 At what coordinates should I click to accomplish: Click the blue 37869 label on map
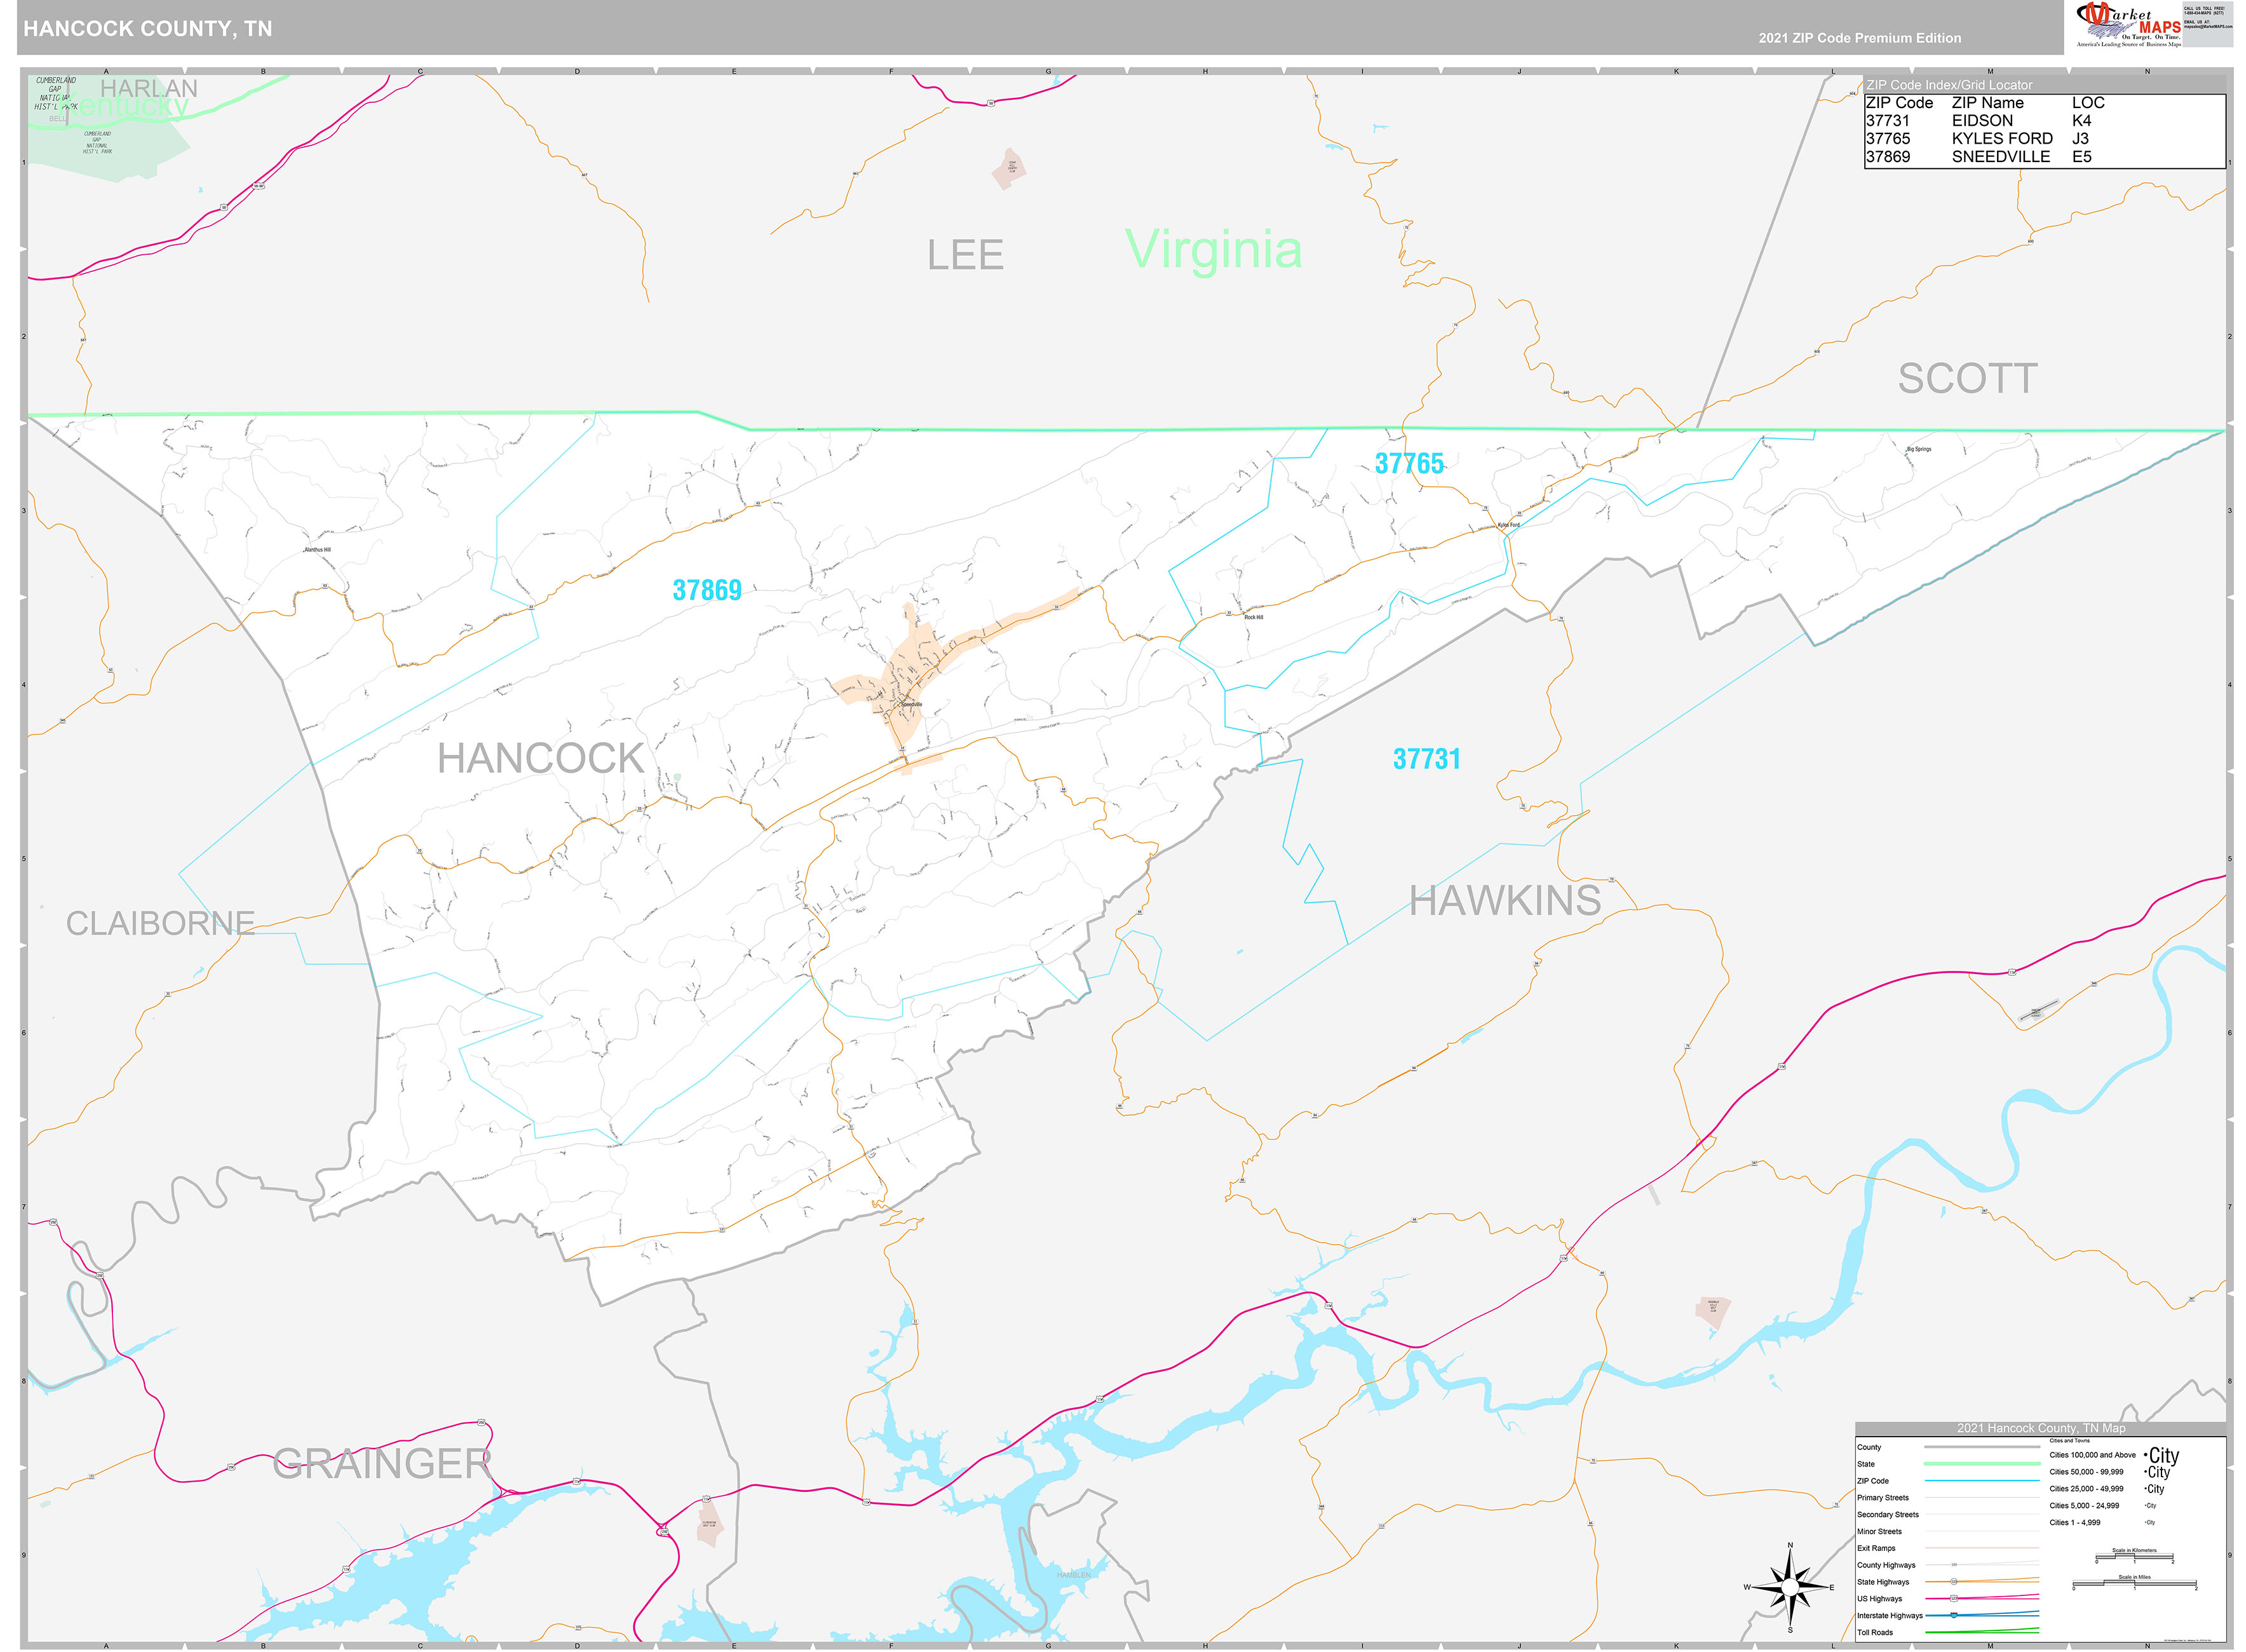click(706, 590)
